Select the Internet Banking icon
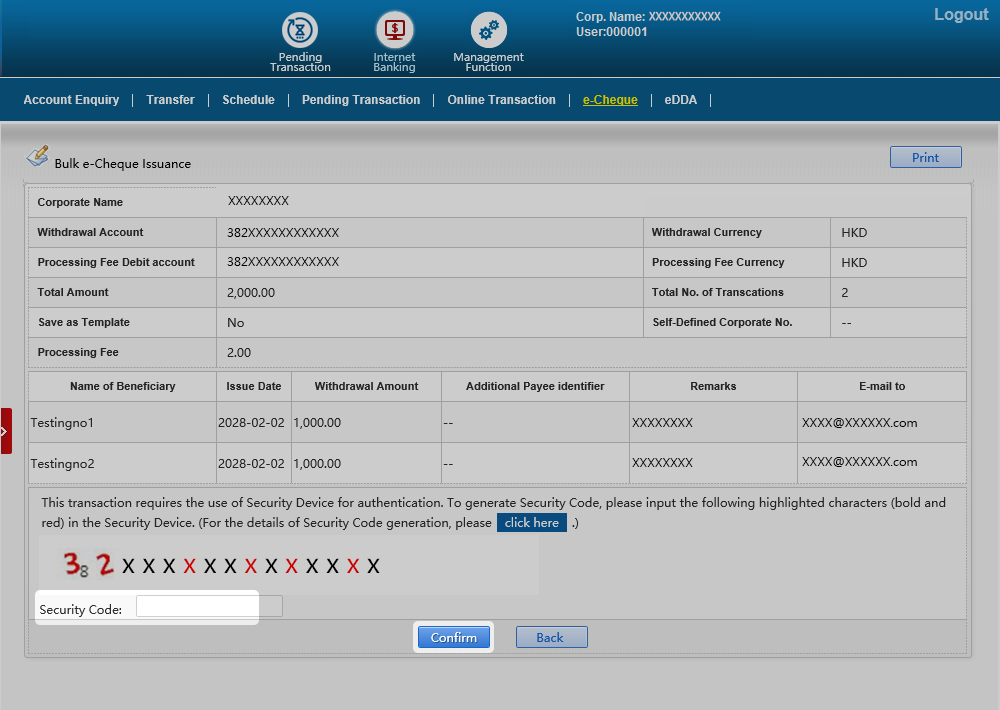The height and width of the screenshot is (710, 1000). click(x=394, y=31)
